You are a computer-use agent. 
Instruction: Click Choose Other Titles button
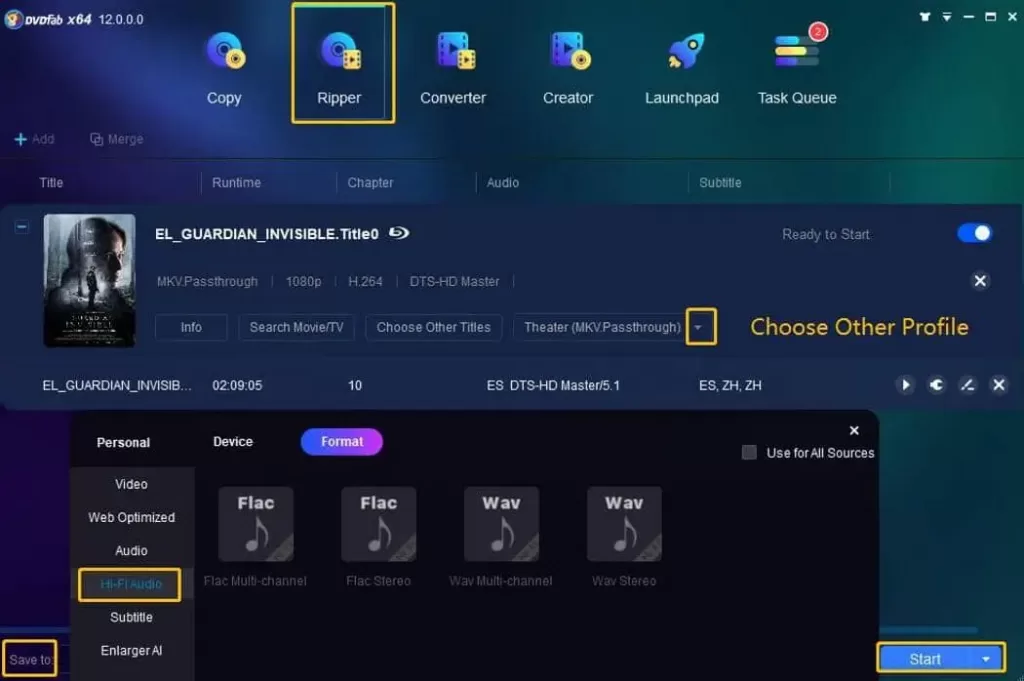[x=433, y=327]
